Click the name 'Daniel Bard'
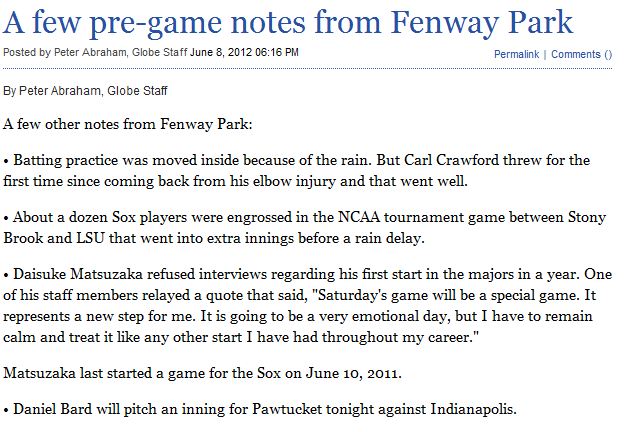Viewport: 627px width, 432px height. click(x=53, y=409)
